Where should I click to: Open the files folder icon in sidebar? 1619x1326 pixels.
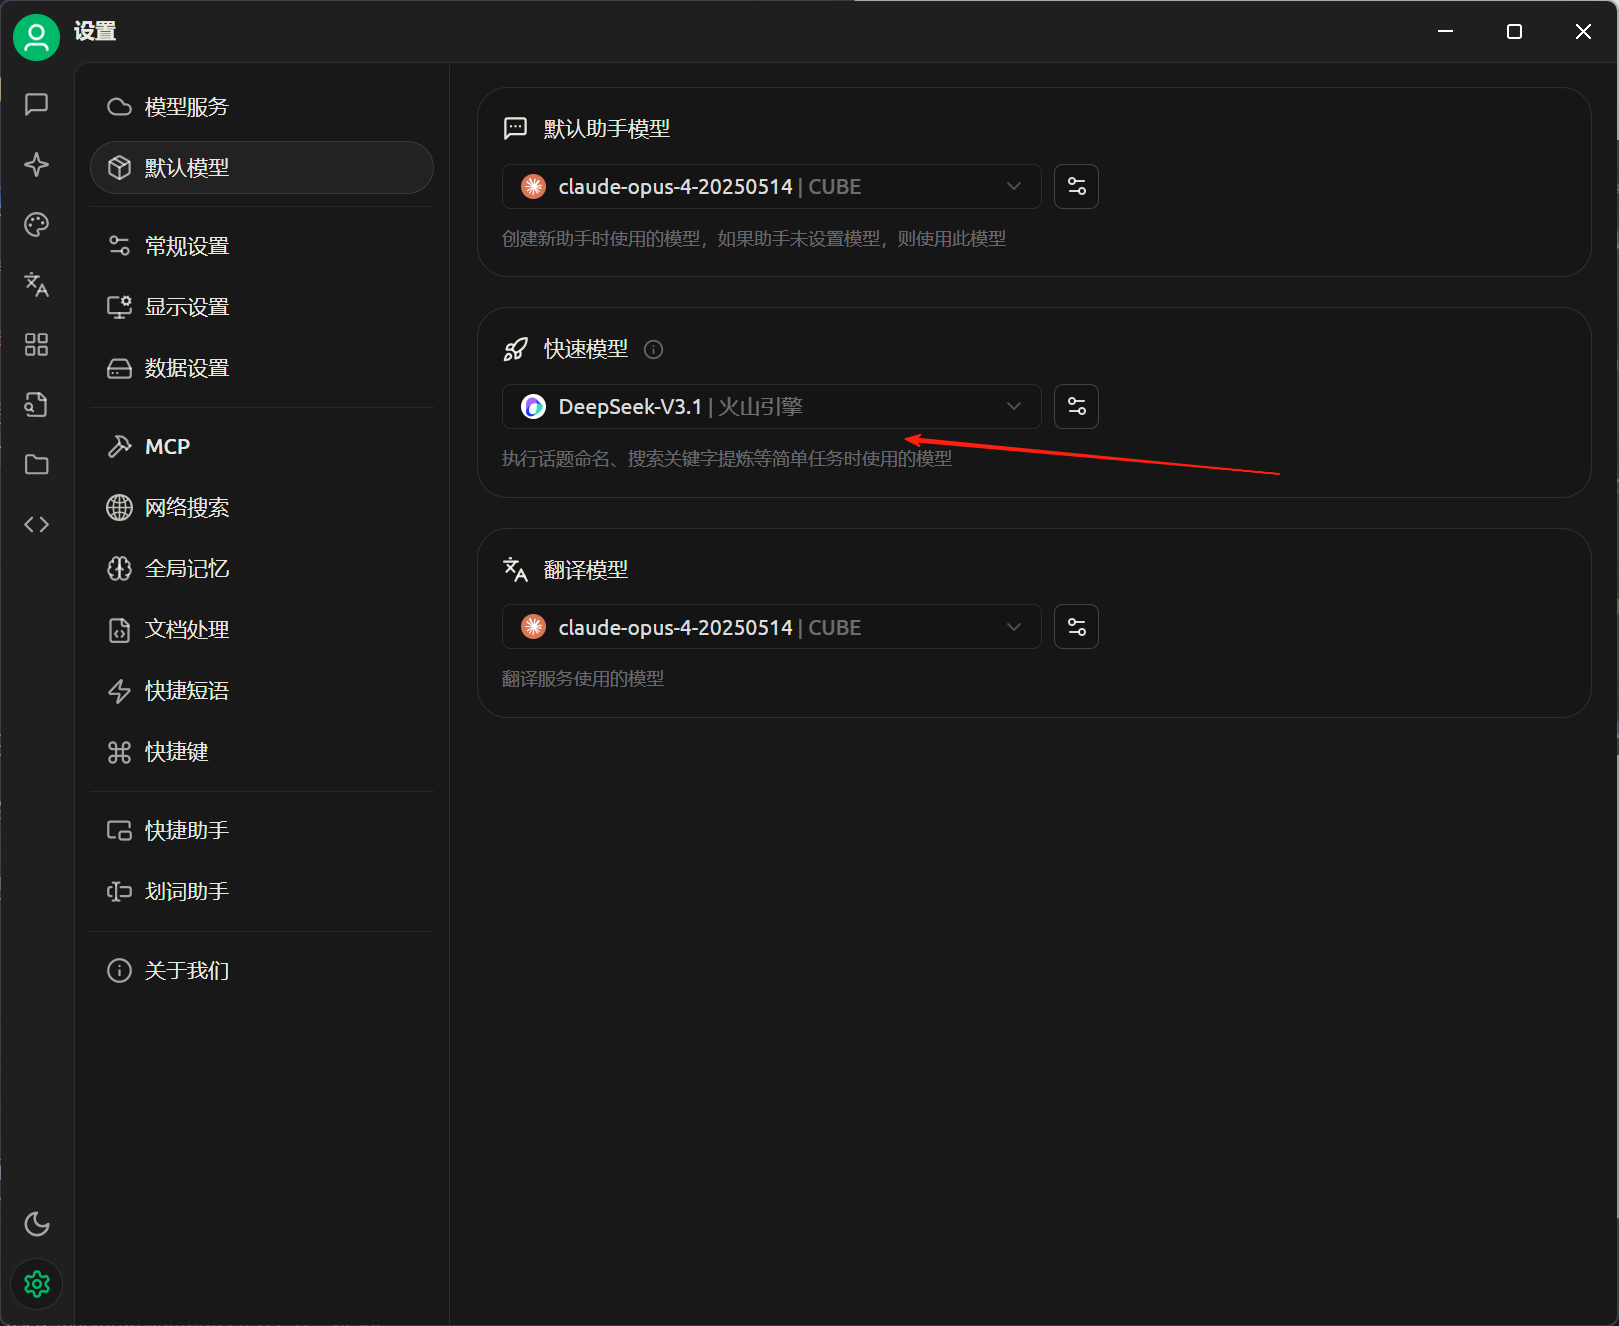[x=37, y=464]
